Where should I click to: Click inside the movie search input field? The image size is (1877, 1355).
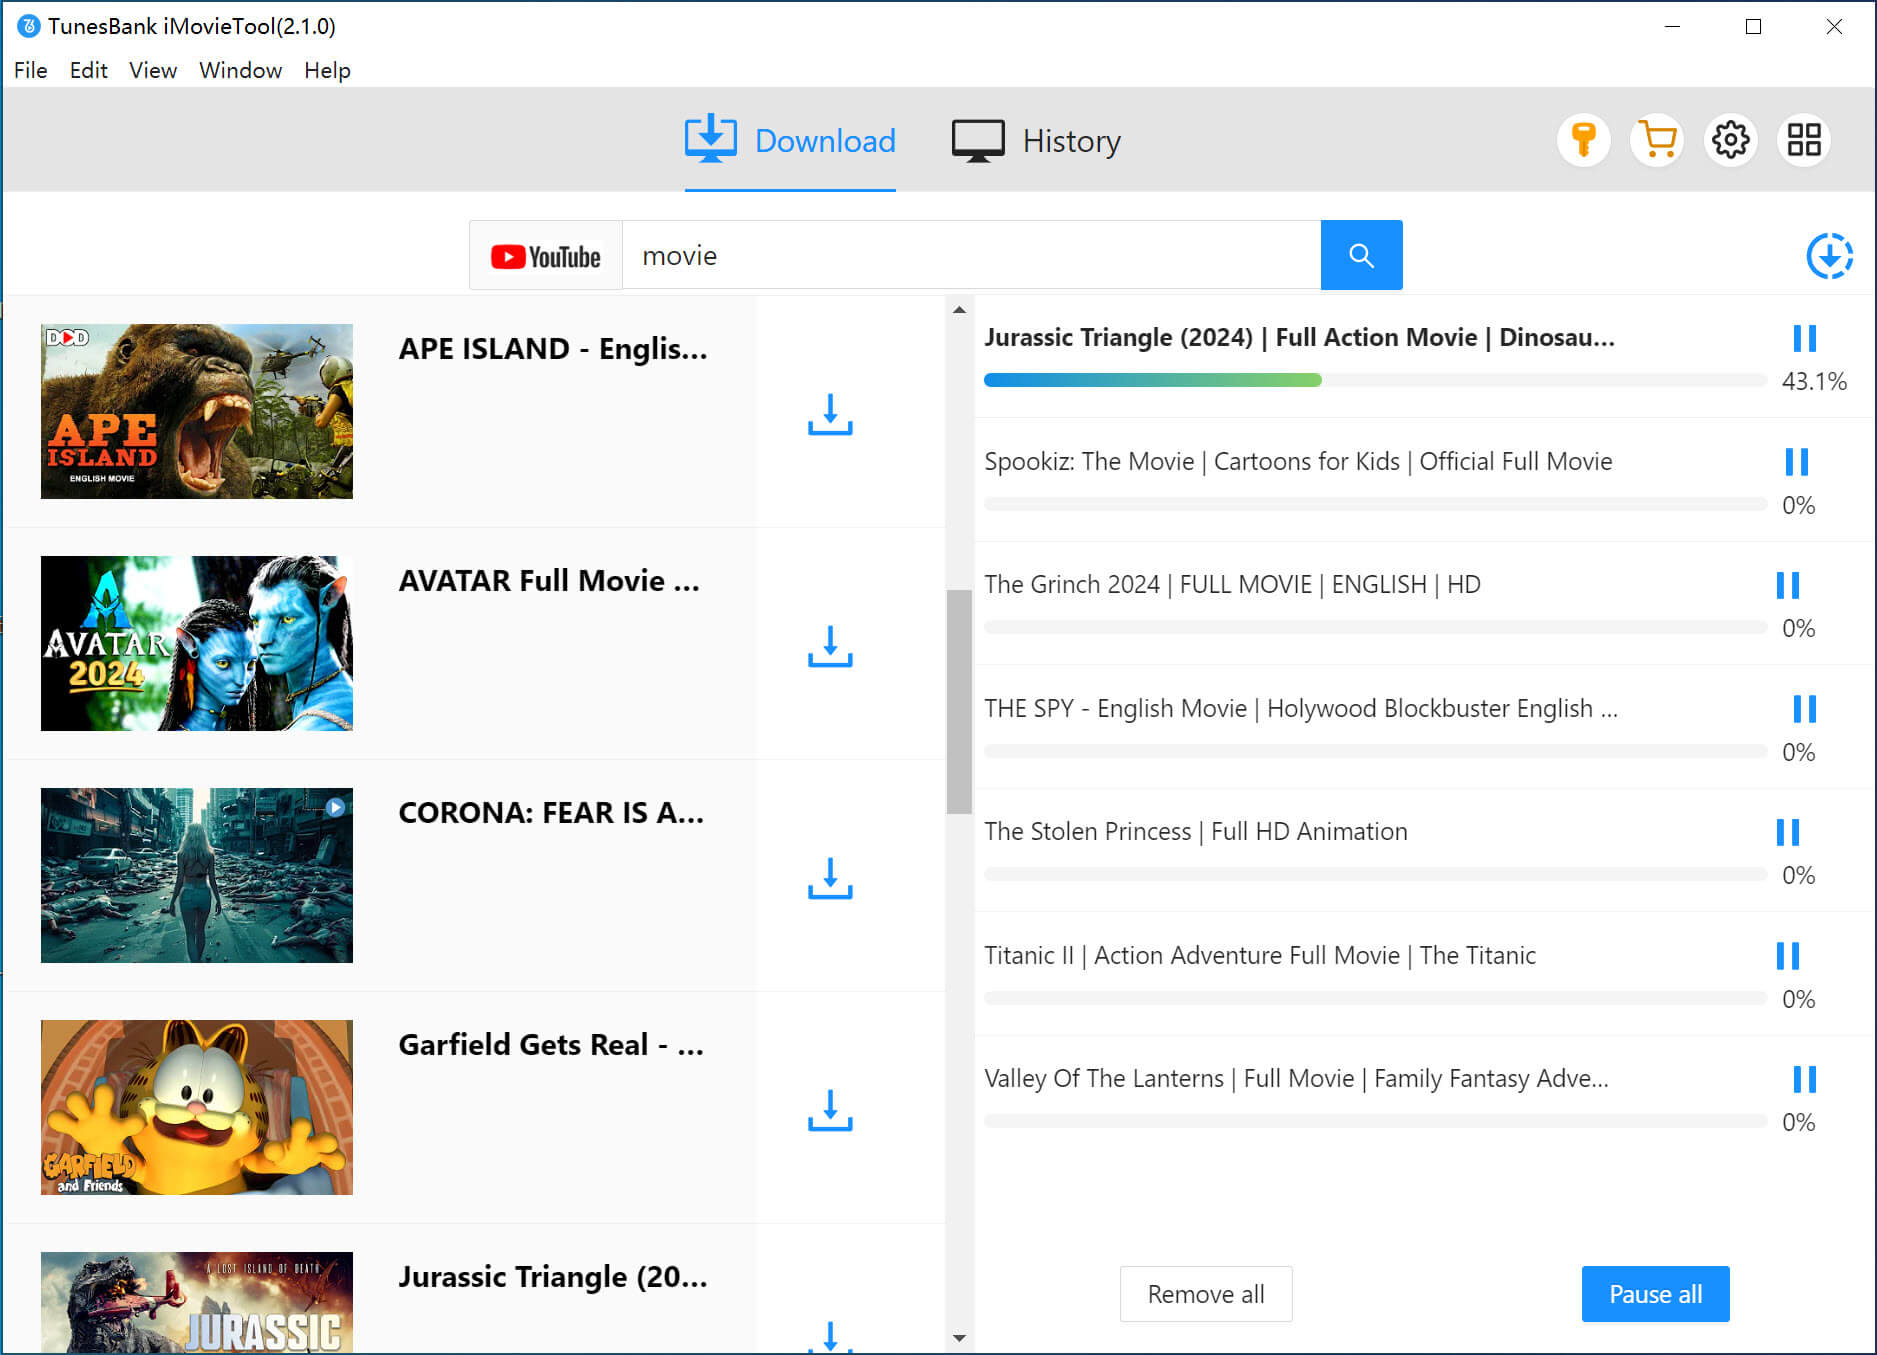960,255
